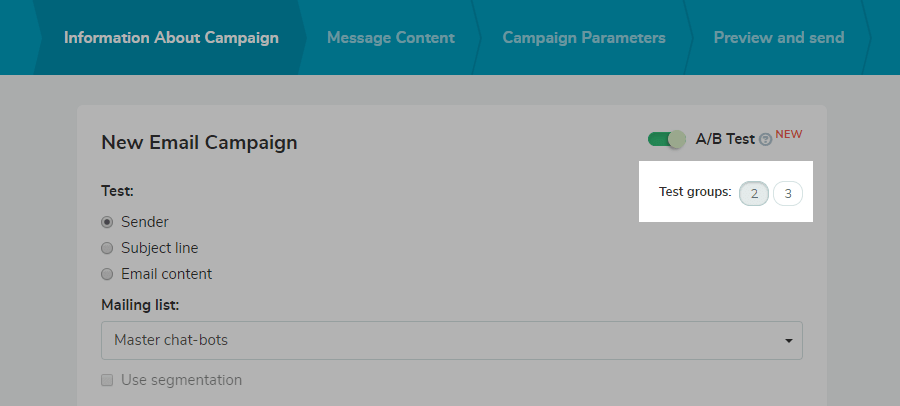Click the A/B Test label text
The height and width of the screenshot is (406, 900).
coord(725,139)
